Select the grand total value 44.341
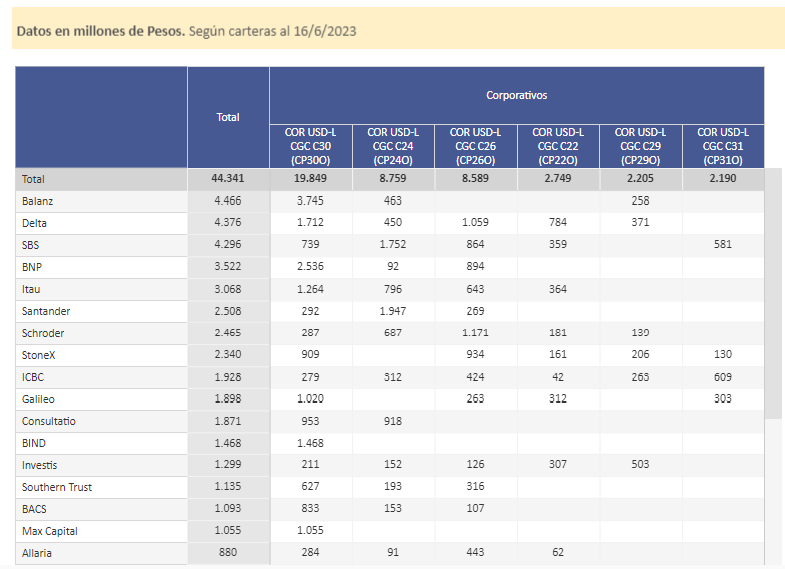 click(x=228, y=179)
